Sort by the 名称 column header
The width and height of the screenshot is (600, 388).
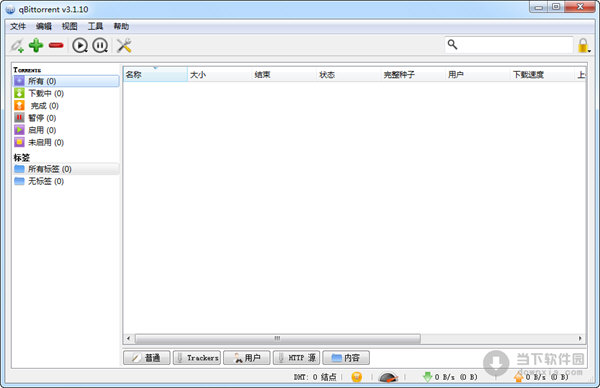pyautogui.click(x=155, y=75)
